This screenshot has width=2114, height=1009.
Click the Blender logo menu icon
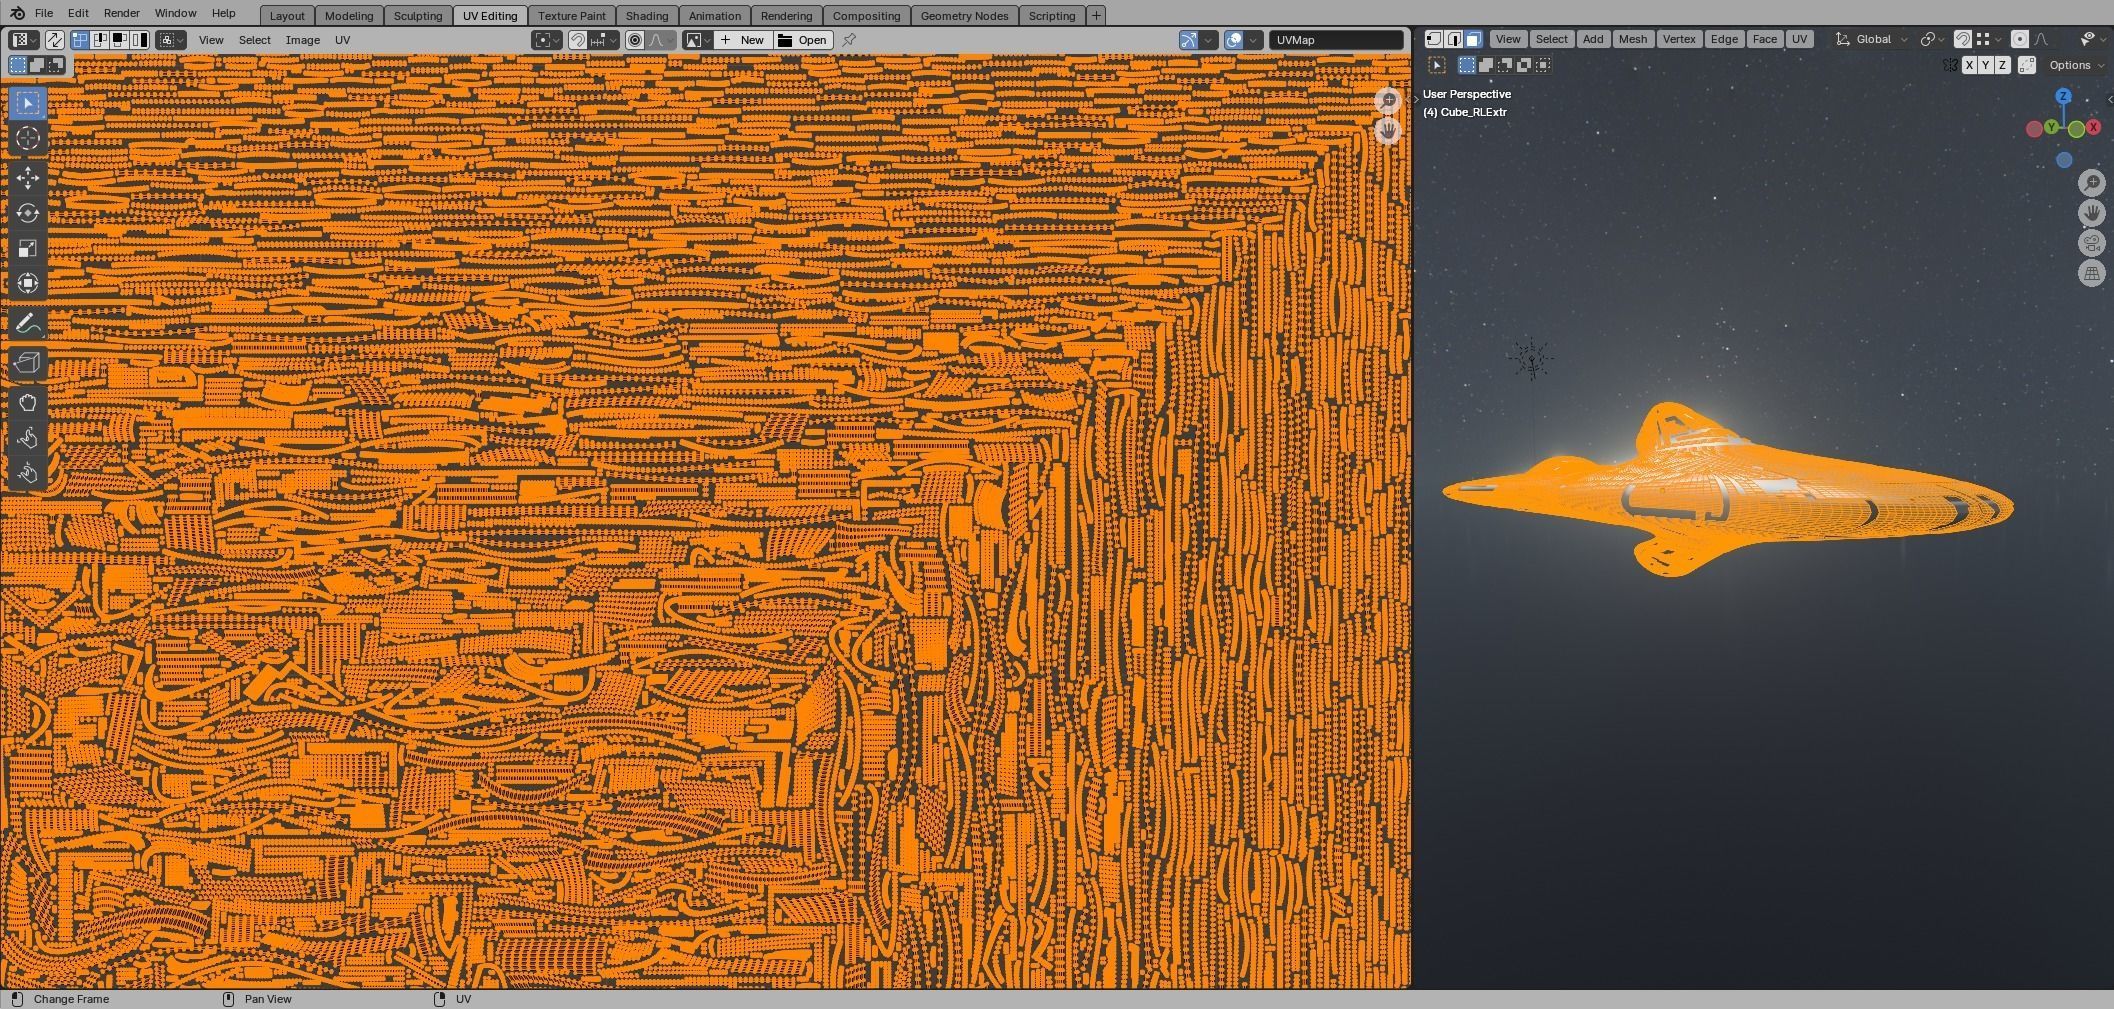(x=17, y=13)
